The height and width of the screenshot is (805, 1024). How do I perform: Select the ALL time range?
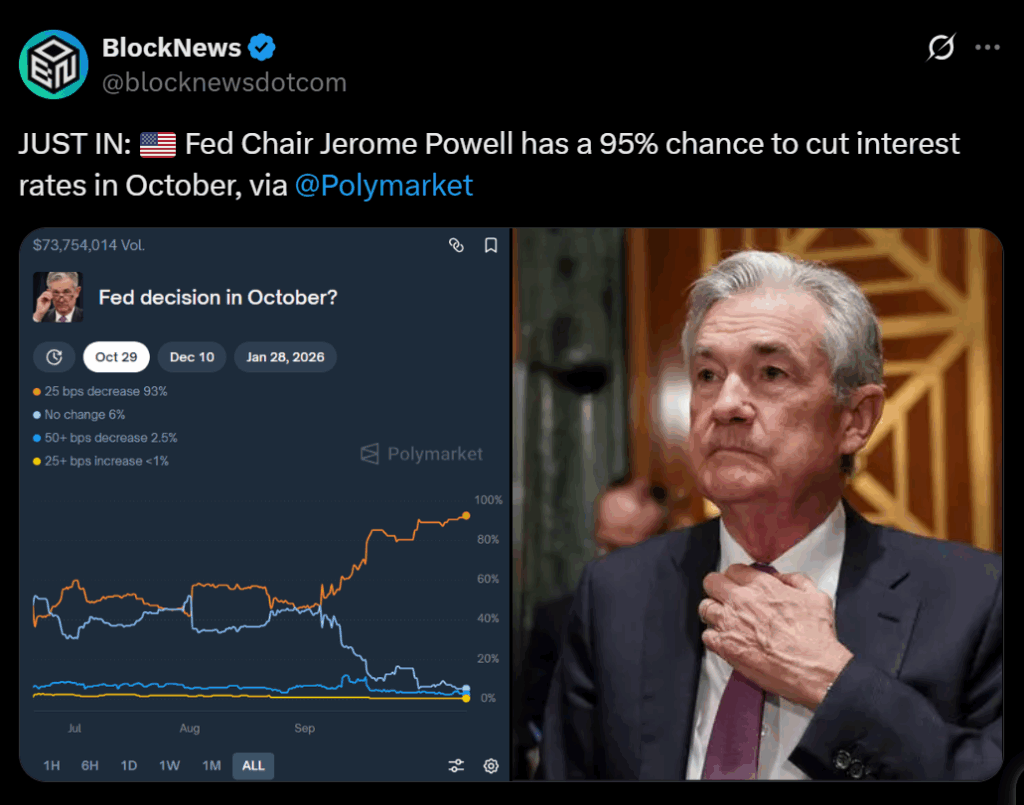[x=253, y=766]
